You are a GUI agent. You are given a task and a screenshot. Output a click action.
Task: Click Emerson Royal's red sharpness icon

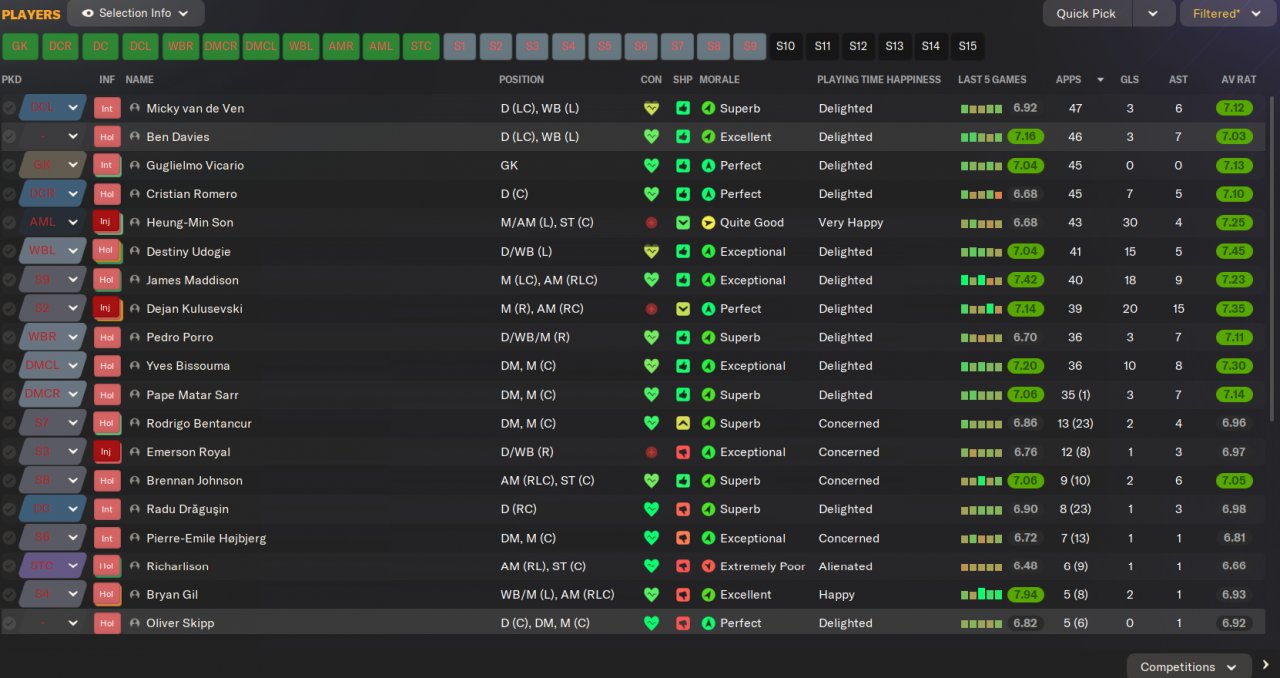[683, 452]
